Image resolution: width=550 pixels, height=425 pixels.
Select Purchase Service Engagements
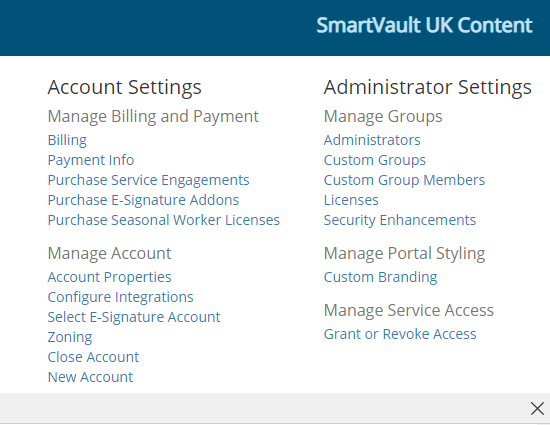click(x=148, y=180)
